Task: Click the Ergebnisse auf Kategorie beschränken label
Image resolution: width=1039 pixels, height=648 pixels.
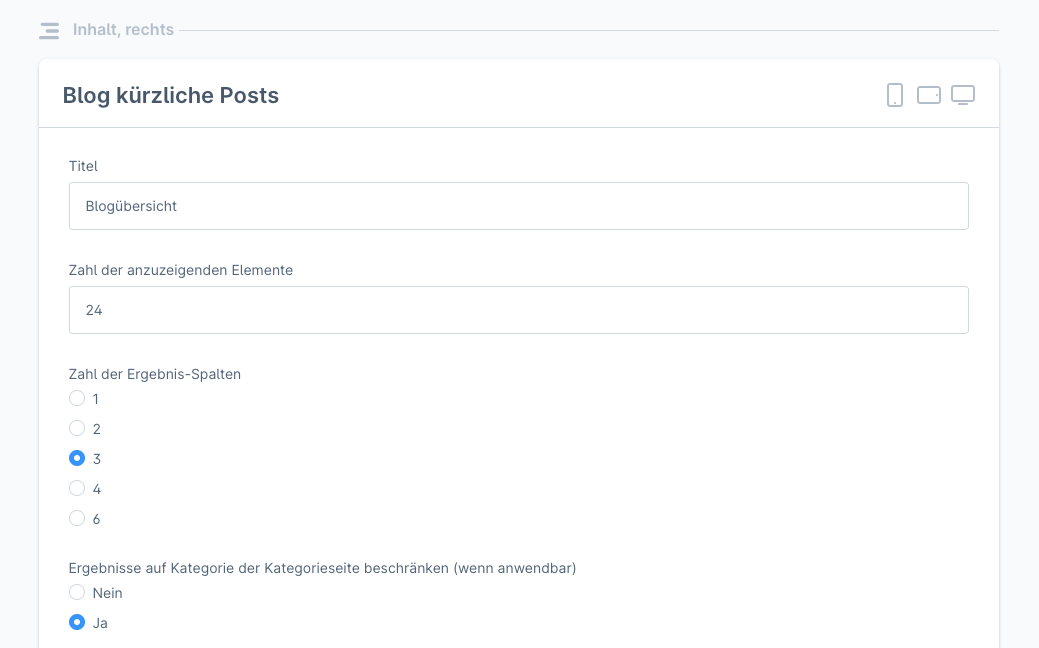Action: pos(322,568)
